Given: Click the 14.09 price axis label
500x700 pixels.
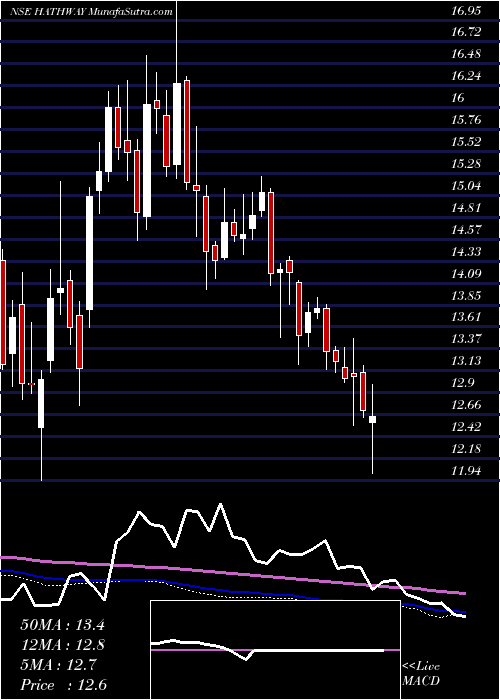Looking at the screenshot, I should (467, 274).
